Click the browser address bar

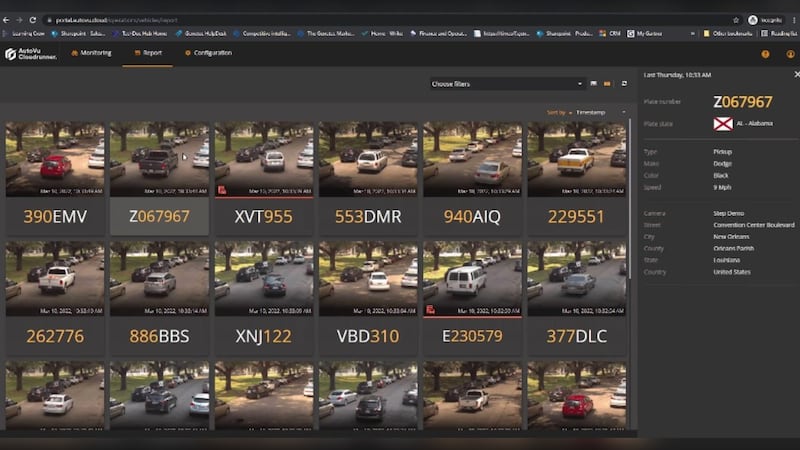pos(388,20)
